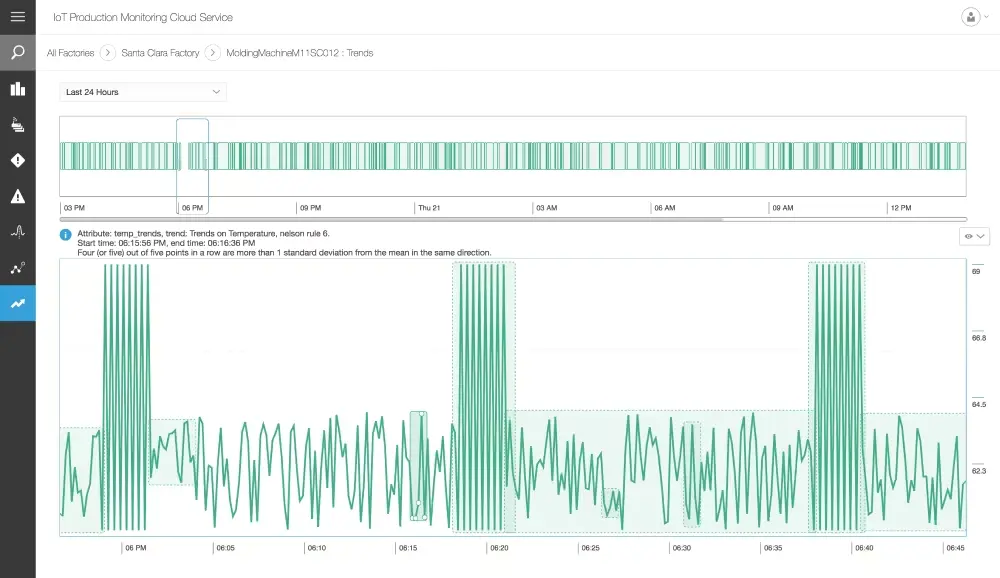Open the scatter plot analysis icon
The image size is (1000, 578).
[17, 268]
